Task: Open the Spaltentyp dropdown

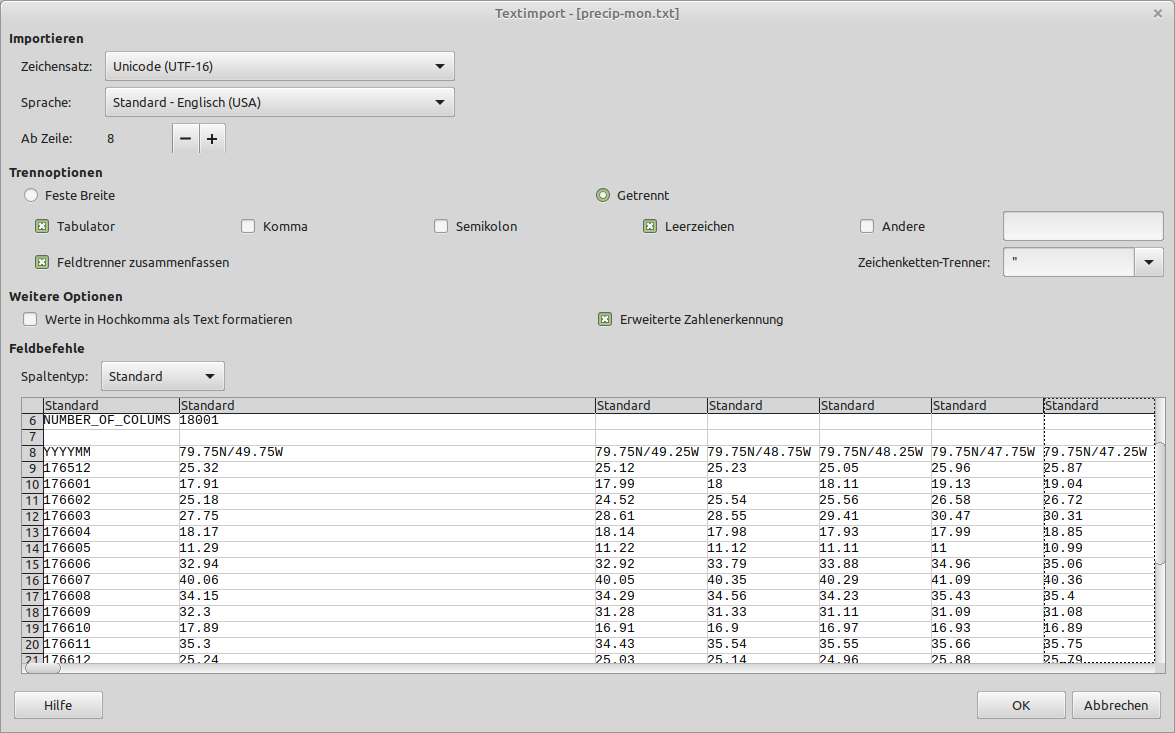Action: [x=163, y=377]
